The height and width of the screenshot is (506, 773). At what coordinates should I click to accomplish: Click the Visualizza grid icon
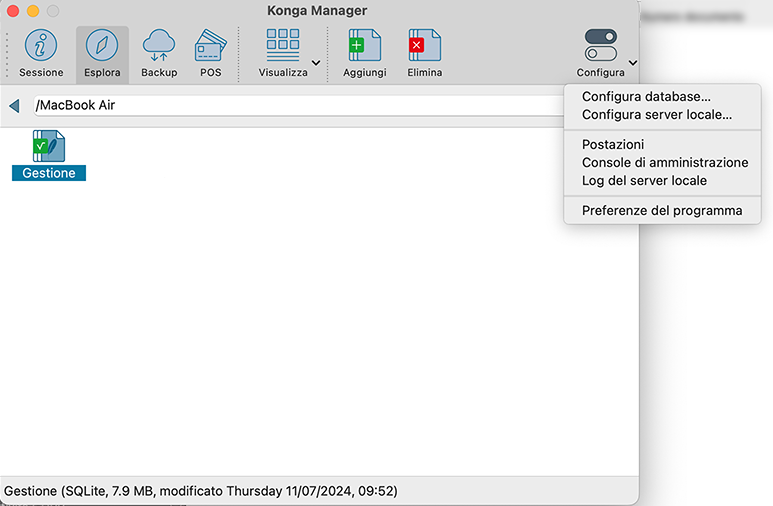point(283,46)
